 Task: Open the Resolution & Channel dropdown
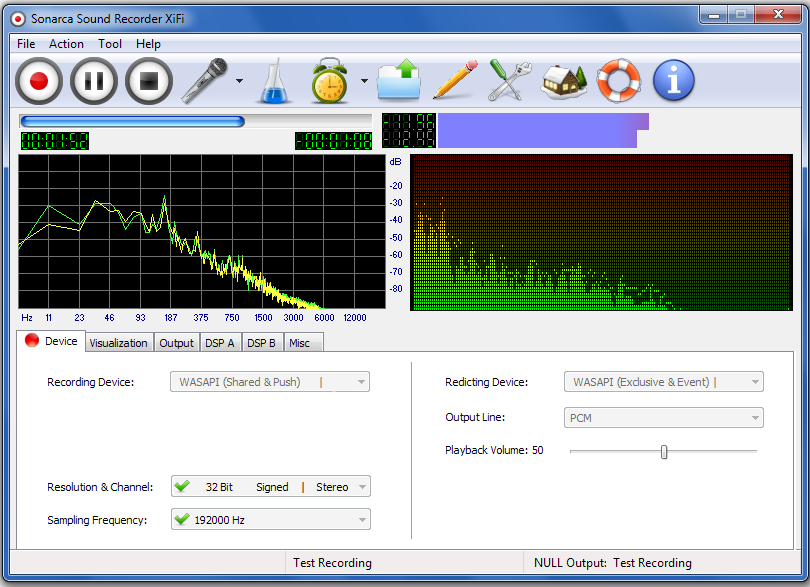[x=271, y=486]
